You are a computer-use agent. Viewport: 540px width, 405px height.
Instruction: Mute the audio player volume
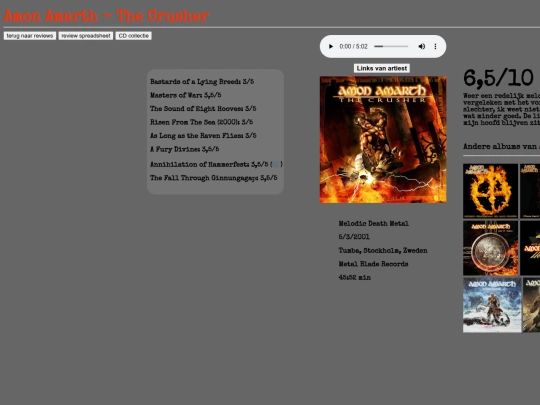(422, 46)
